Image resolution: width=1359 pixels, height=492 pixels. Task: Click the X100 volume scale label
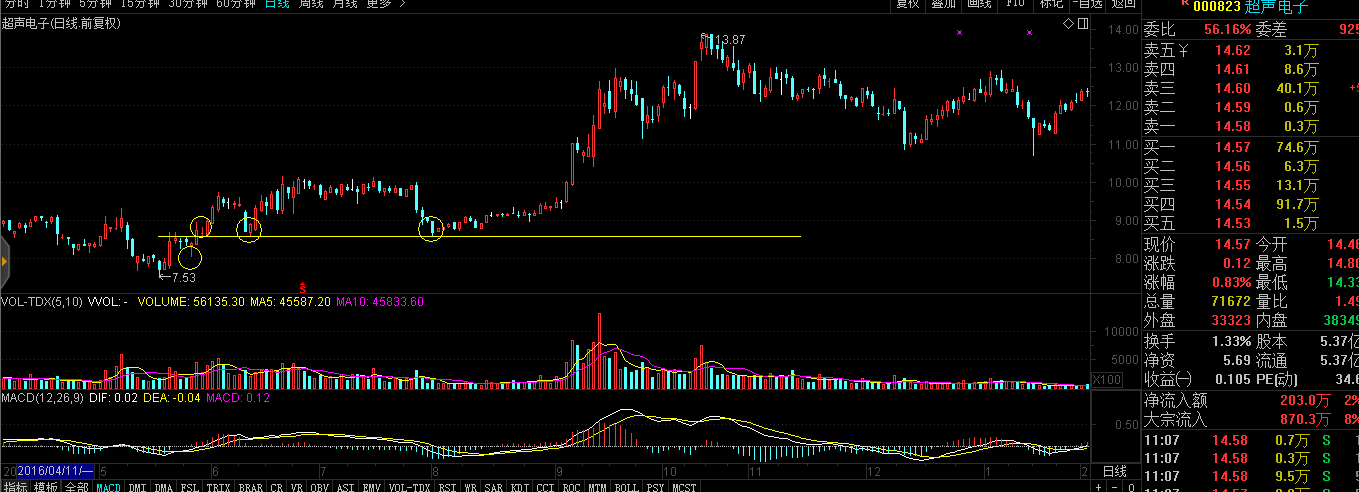(x=1106, y=380)
